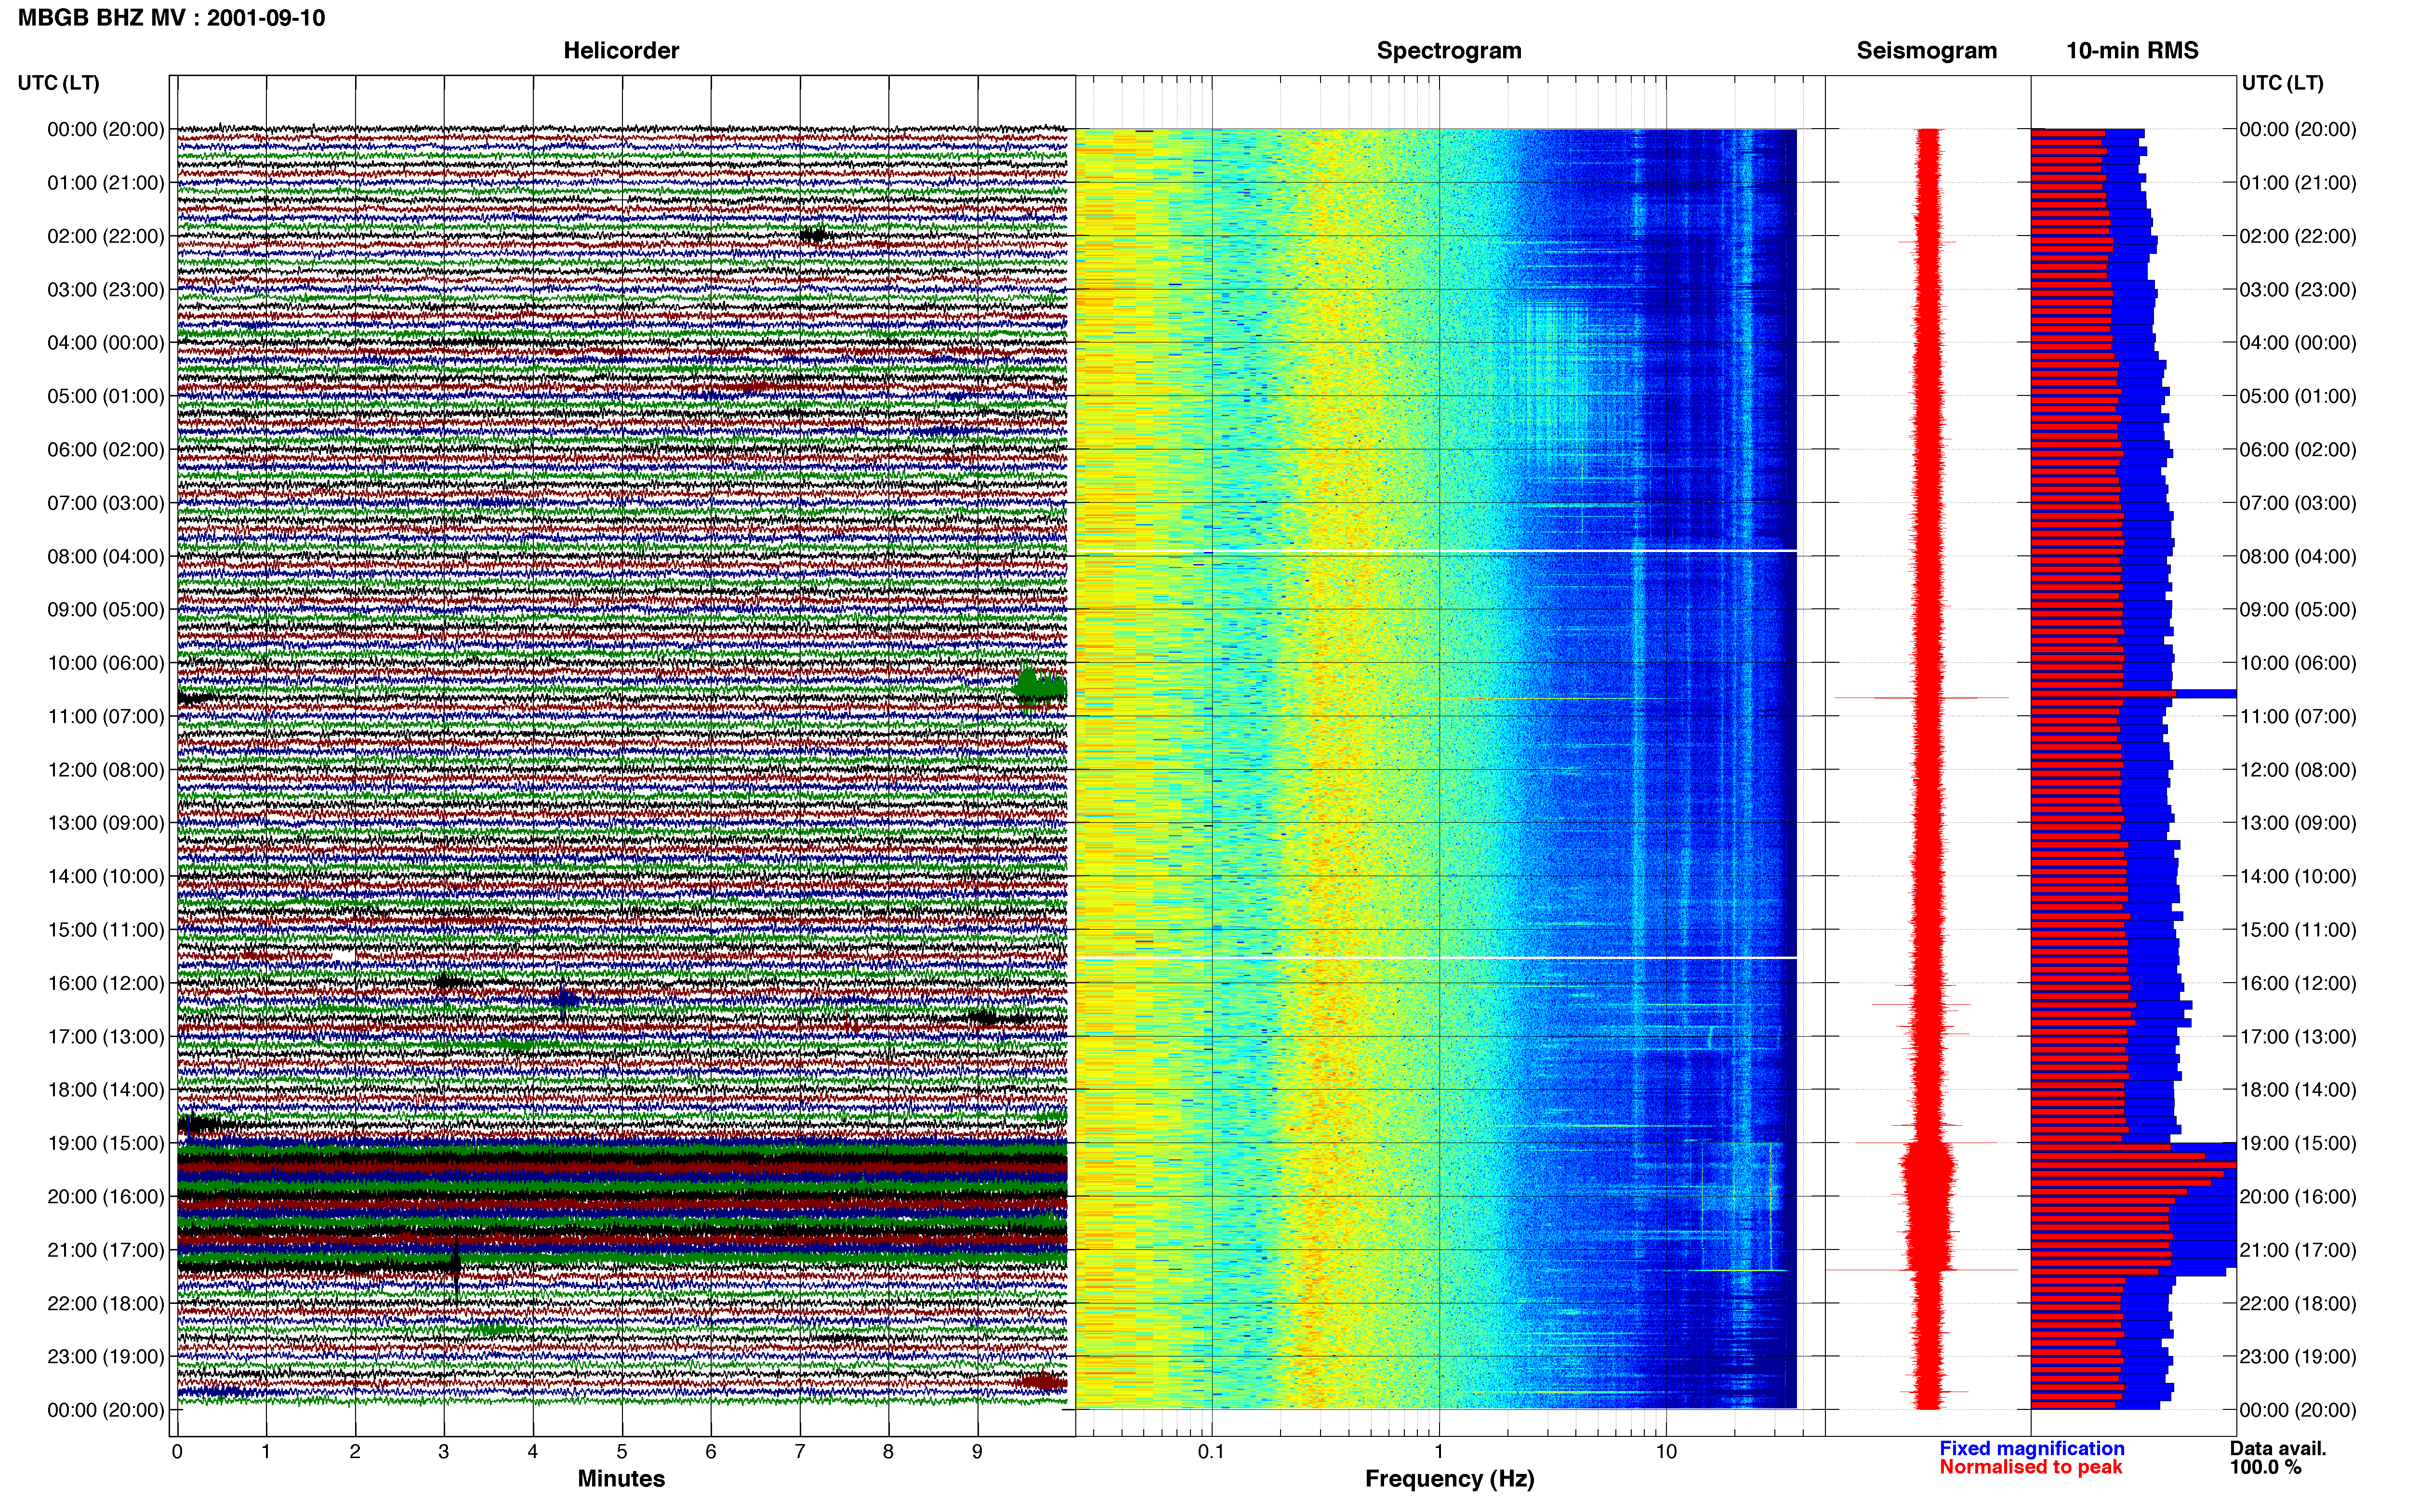Click the right time label '12:00 (08:00)'
This screenshot has width=2418, height=1512.
tap(2298, 770)
